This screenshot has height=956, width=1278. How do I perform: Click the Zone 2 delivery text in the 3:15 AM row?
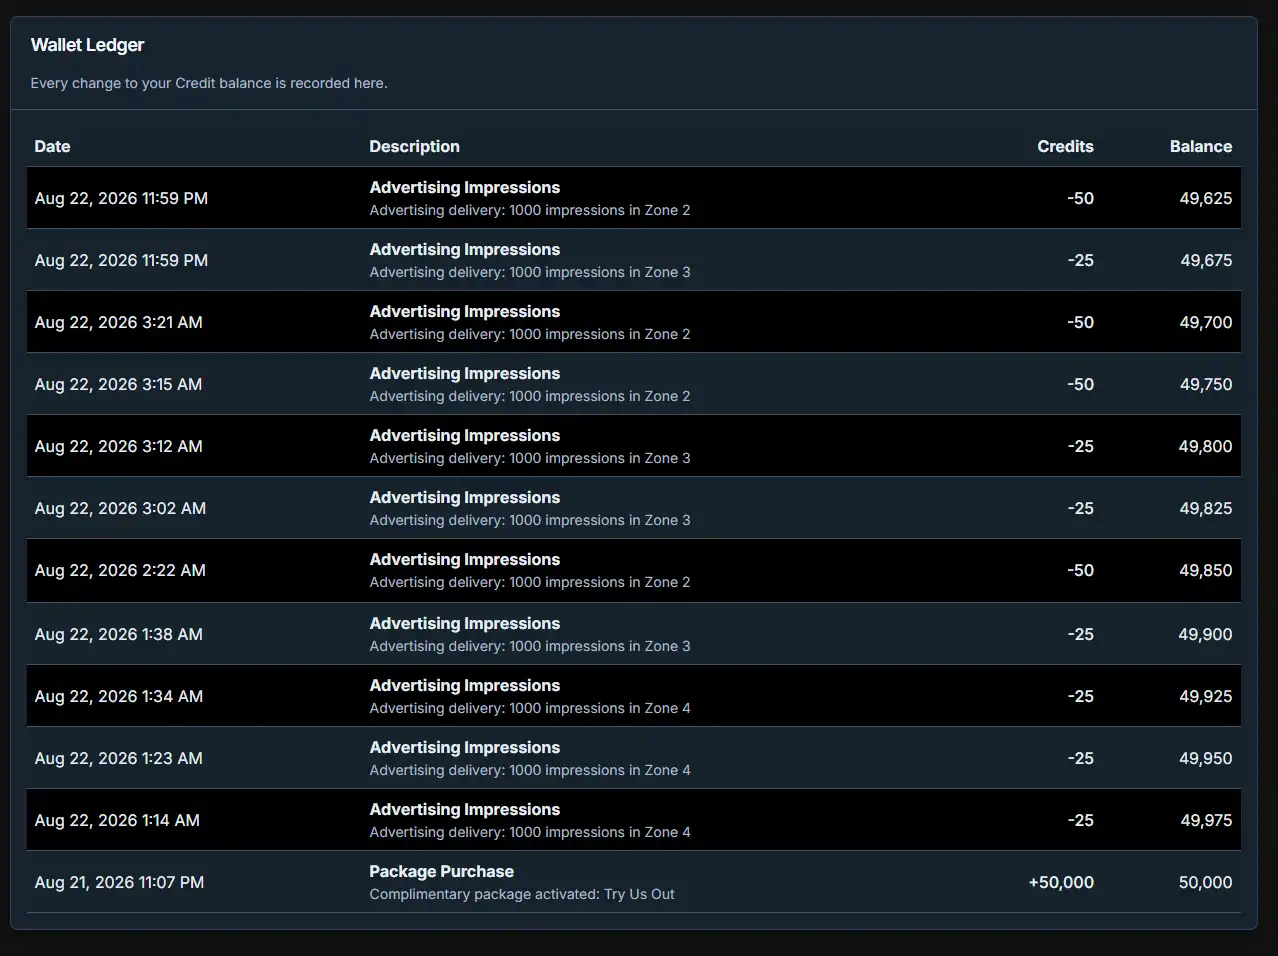click(x=530, y=396)
